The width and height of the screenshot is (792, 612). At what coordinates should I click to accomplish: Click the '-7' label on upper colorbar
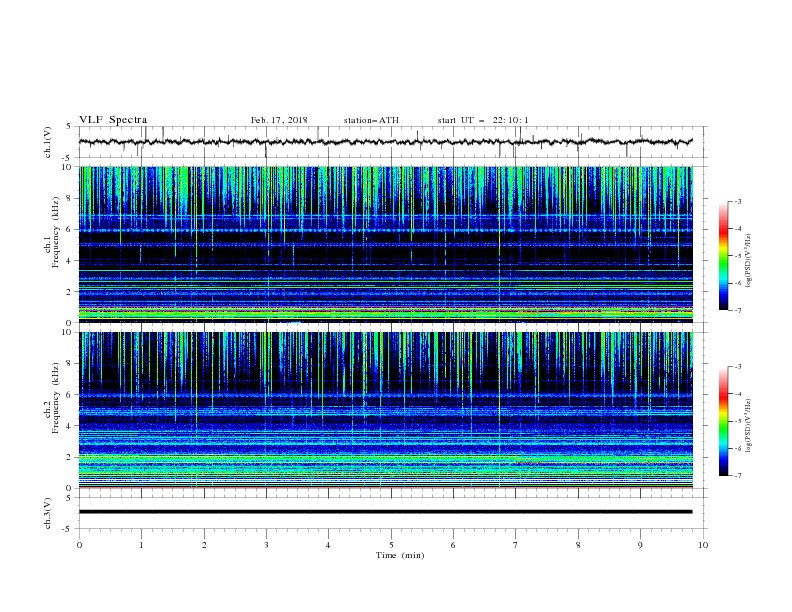pos(737,311)
